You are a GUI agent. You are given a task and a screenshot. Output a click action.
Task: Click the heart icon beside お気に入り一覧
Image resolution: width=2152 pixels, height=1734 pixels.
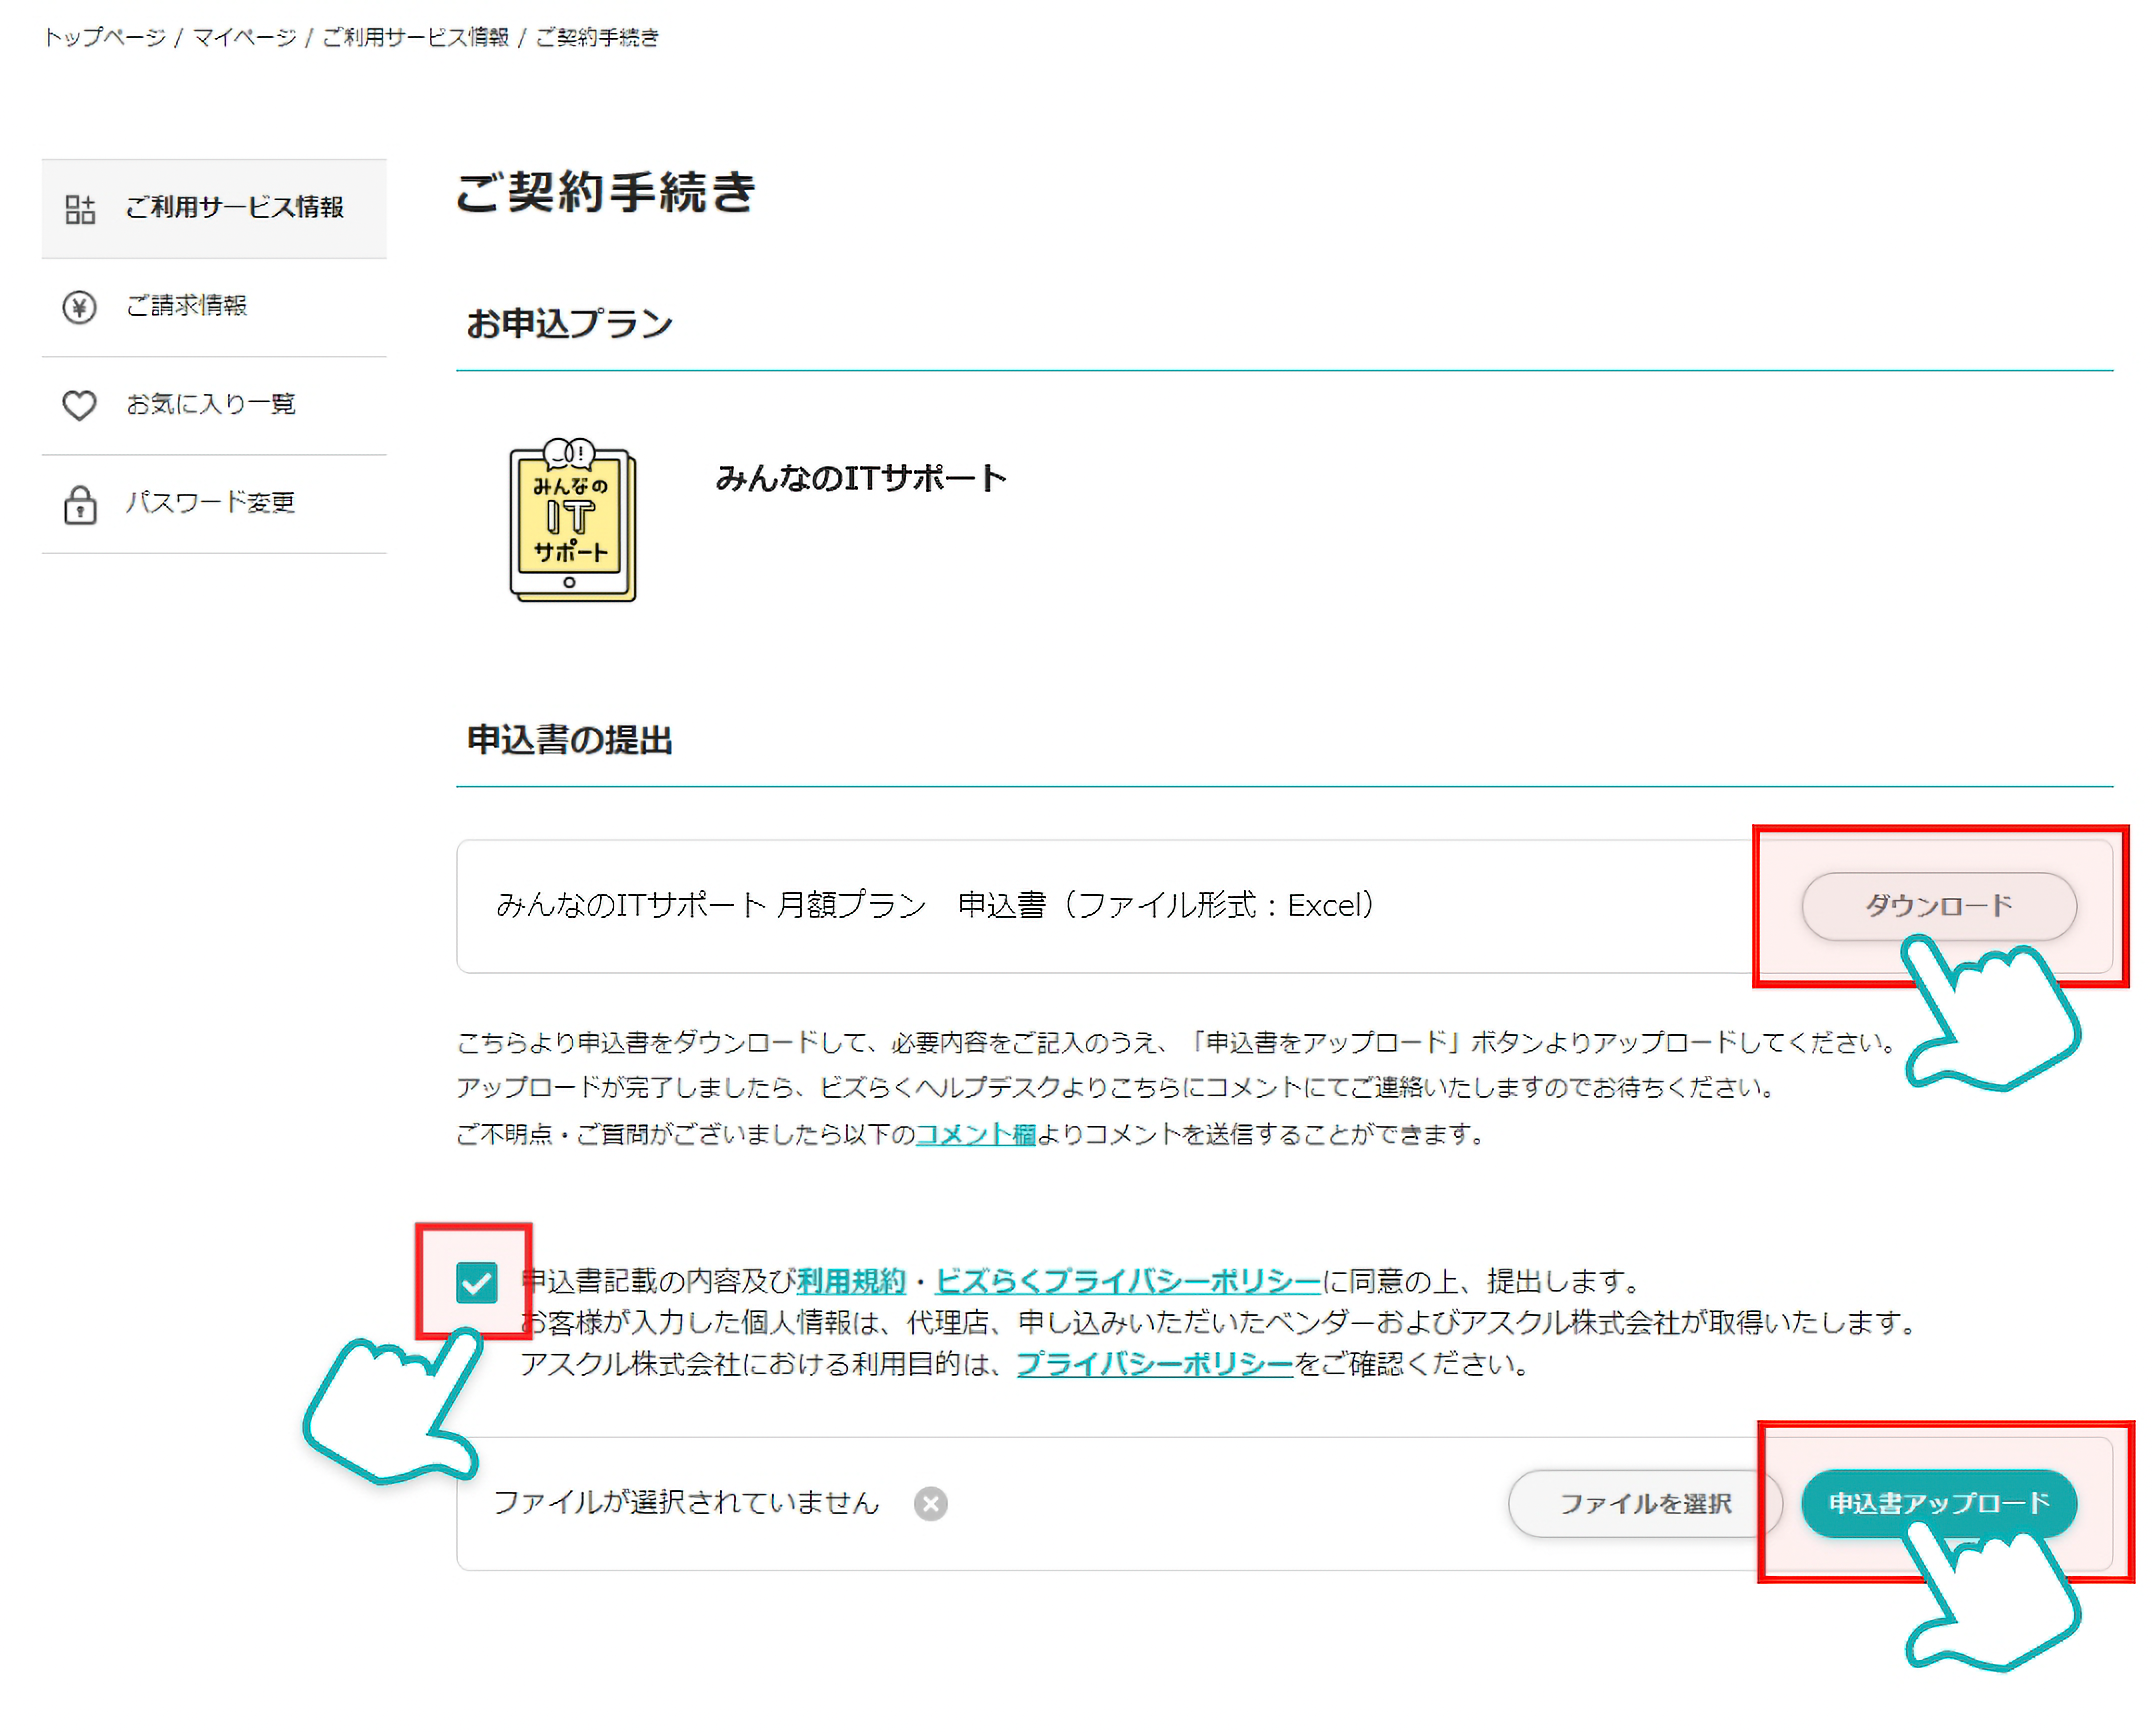pyautogui.click(x=80, y=405)
